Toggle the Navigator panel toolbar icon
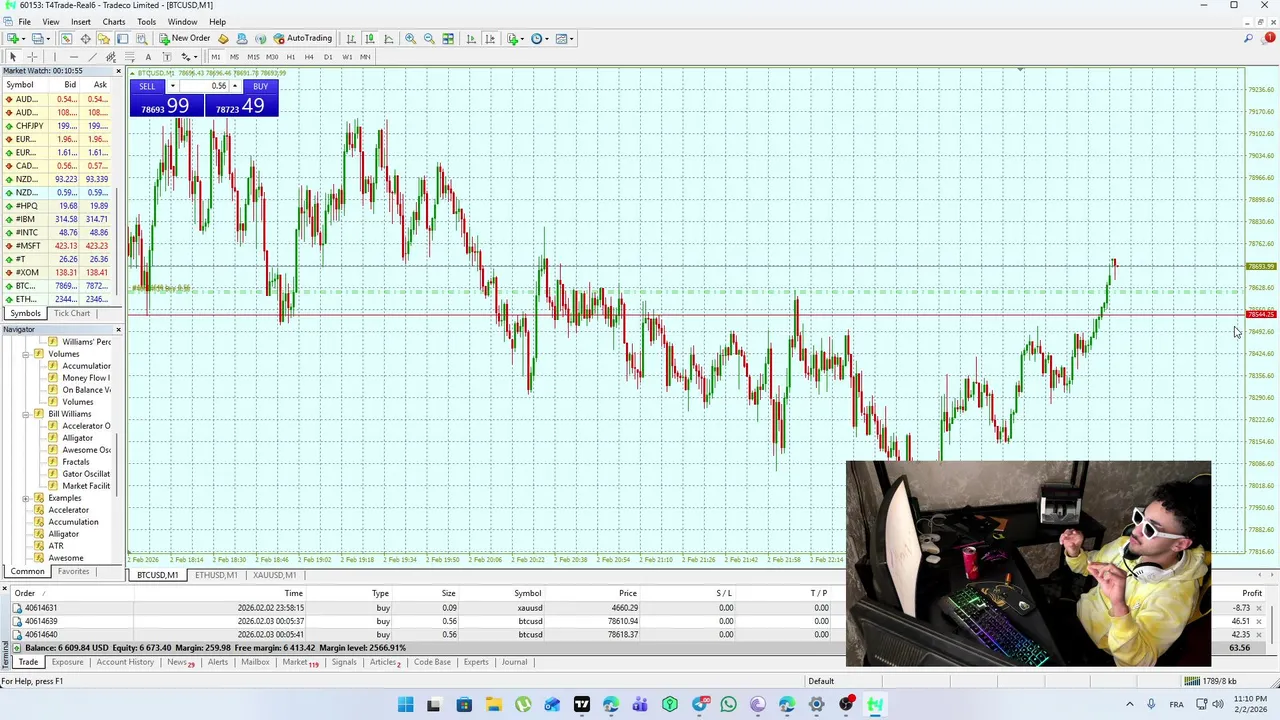This screenshot has height=720, width=1280. [x=103, y=38]
